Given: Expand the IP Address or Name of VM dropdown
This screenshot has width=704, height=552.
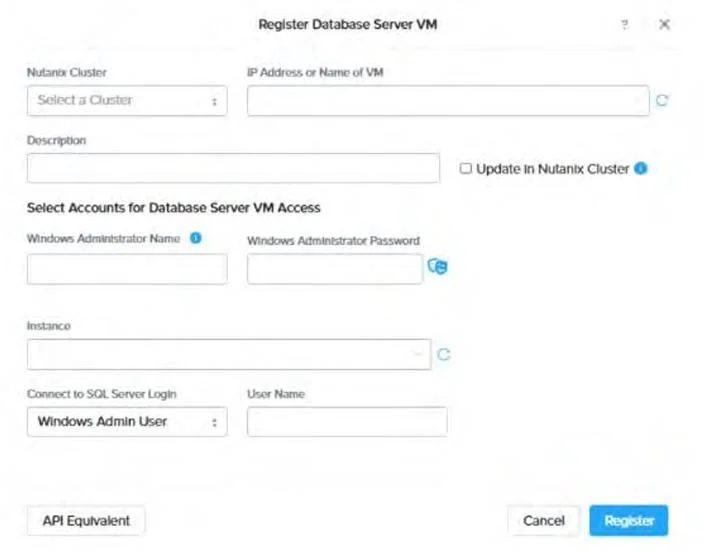Looking at the screenshot, I should [x=448, y=101].
